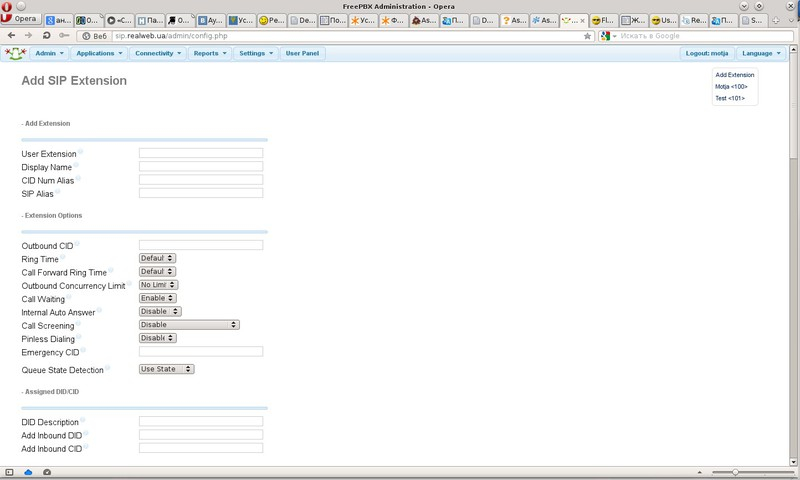Toggle the panel icon at bottom-left
Screen dimensions: 800x480
9,472
